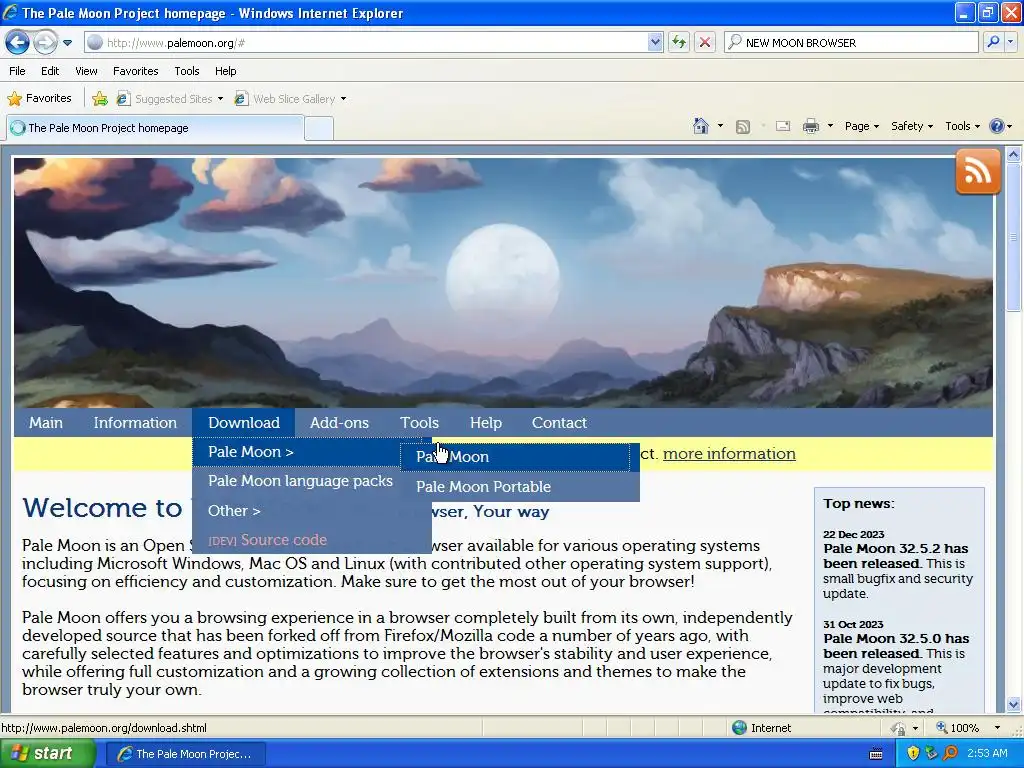This screenshot has width=1024, height=768.
Task: Select Other > submenu entry
Action: point(312,511)
